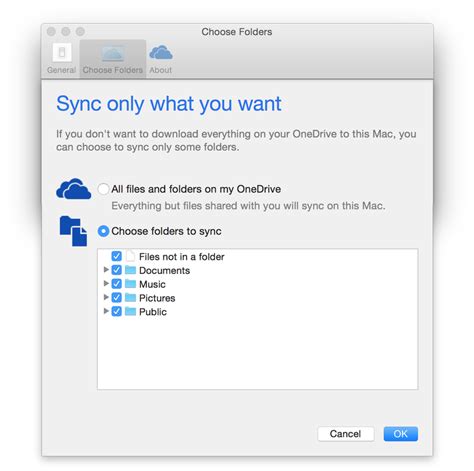Click the Files not in a folder page icon

coord(130,256)
